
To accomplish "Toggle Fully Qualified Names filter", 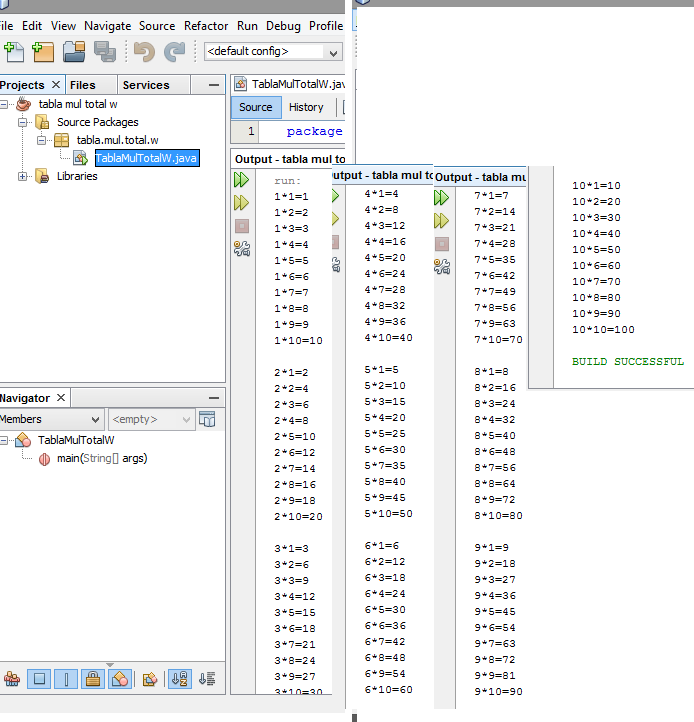I will click(150, 679).
